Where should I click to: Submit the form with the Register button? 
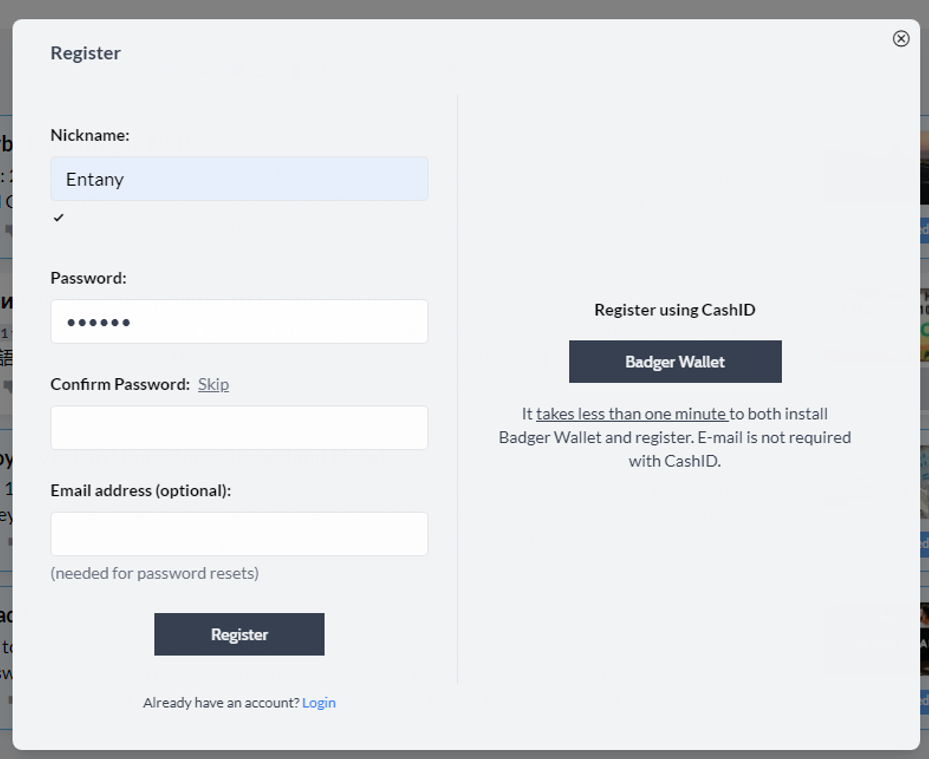click(x=239, y=634)
